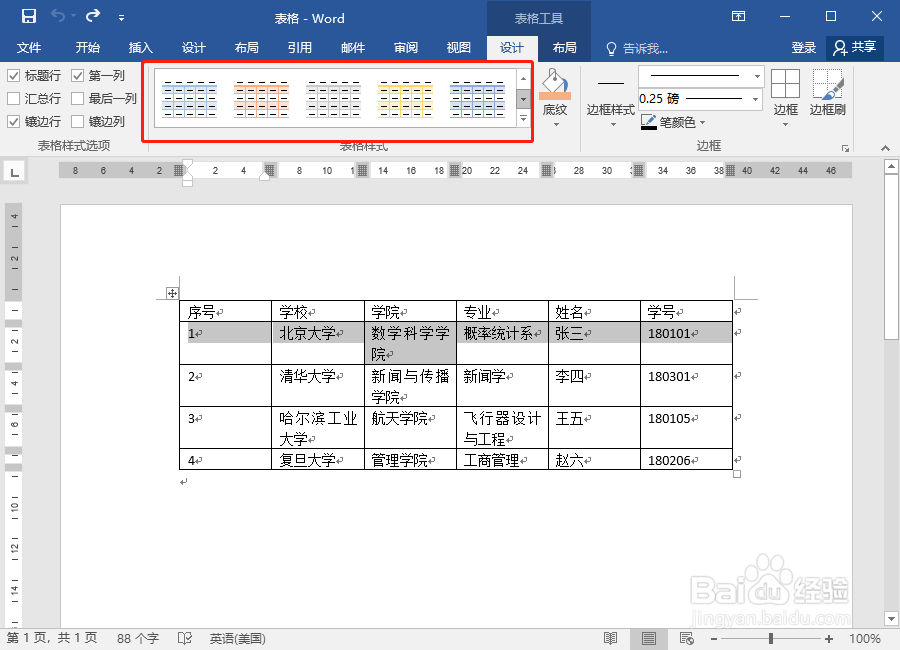Click the table move handle

172,293
